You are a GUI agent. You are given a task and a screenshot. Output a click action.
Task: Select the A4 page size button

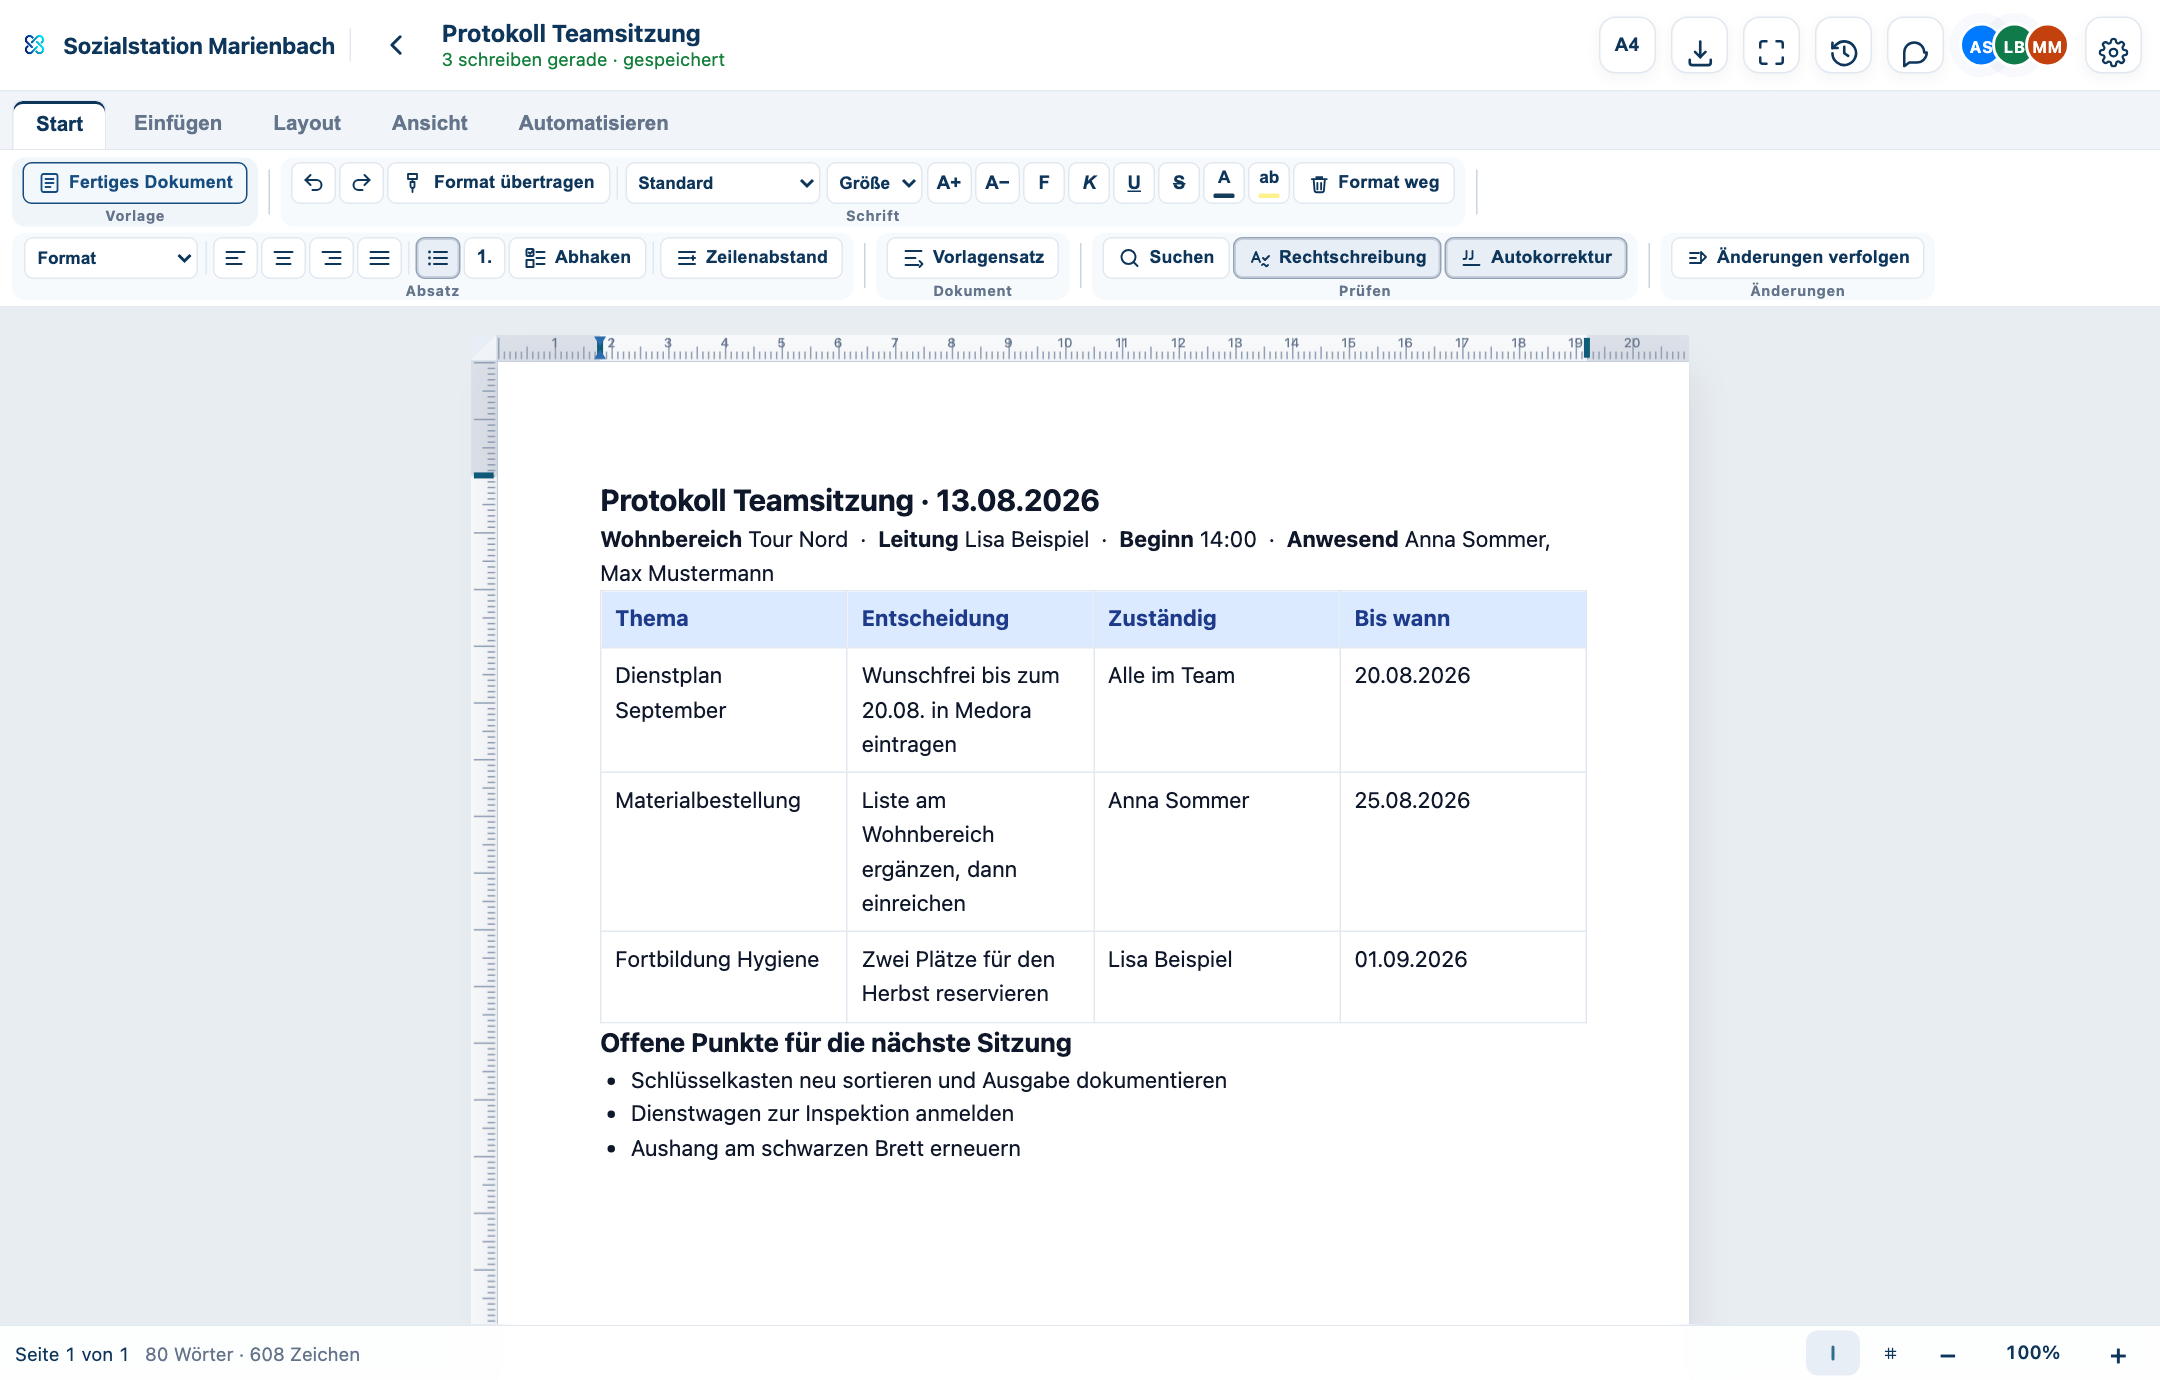click(1627, 45)
